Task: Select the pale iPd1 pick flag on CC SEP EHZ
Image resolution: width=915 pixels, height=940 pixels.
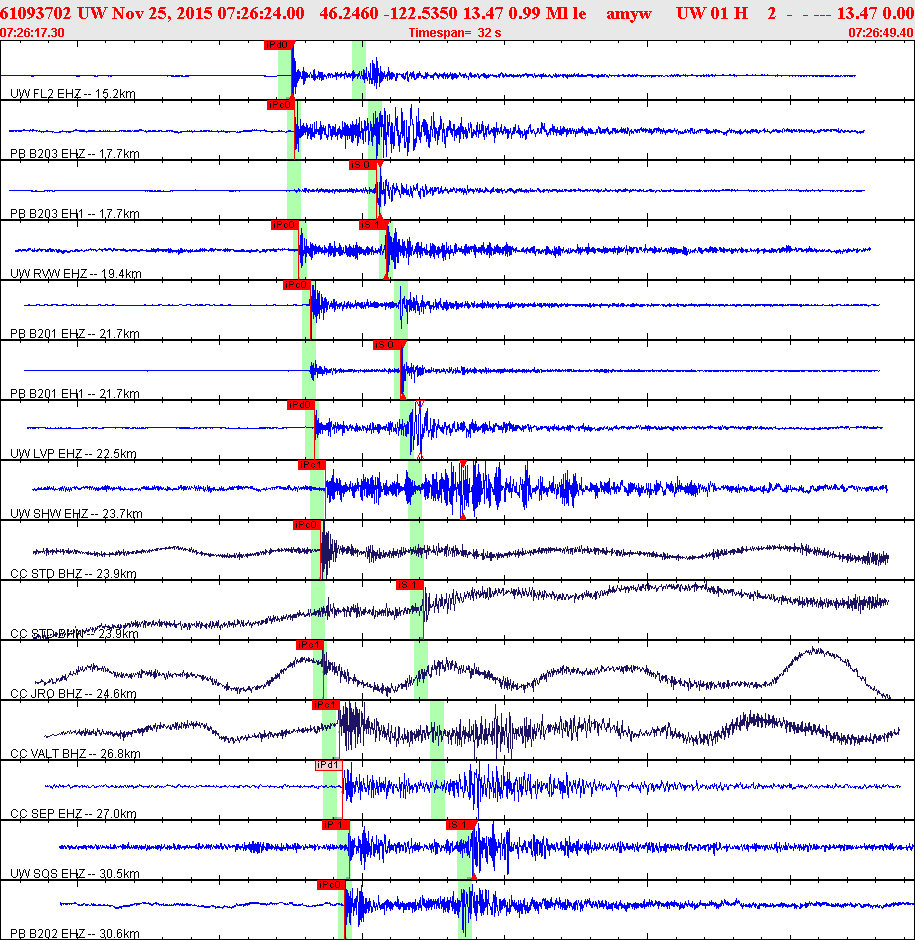Action: (329, 766)
